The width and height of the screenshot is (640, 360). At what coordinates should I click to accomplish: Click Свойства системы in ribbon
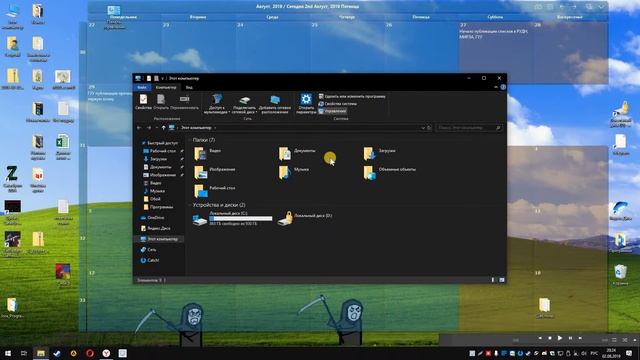coord(337,104)
